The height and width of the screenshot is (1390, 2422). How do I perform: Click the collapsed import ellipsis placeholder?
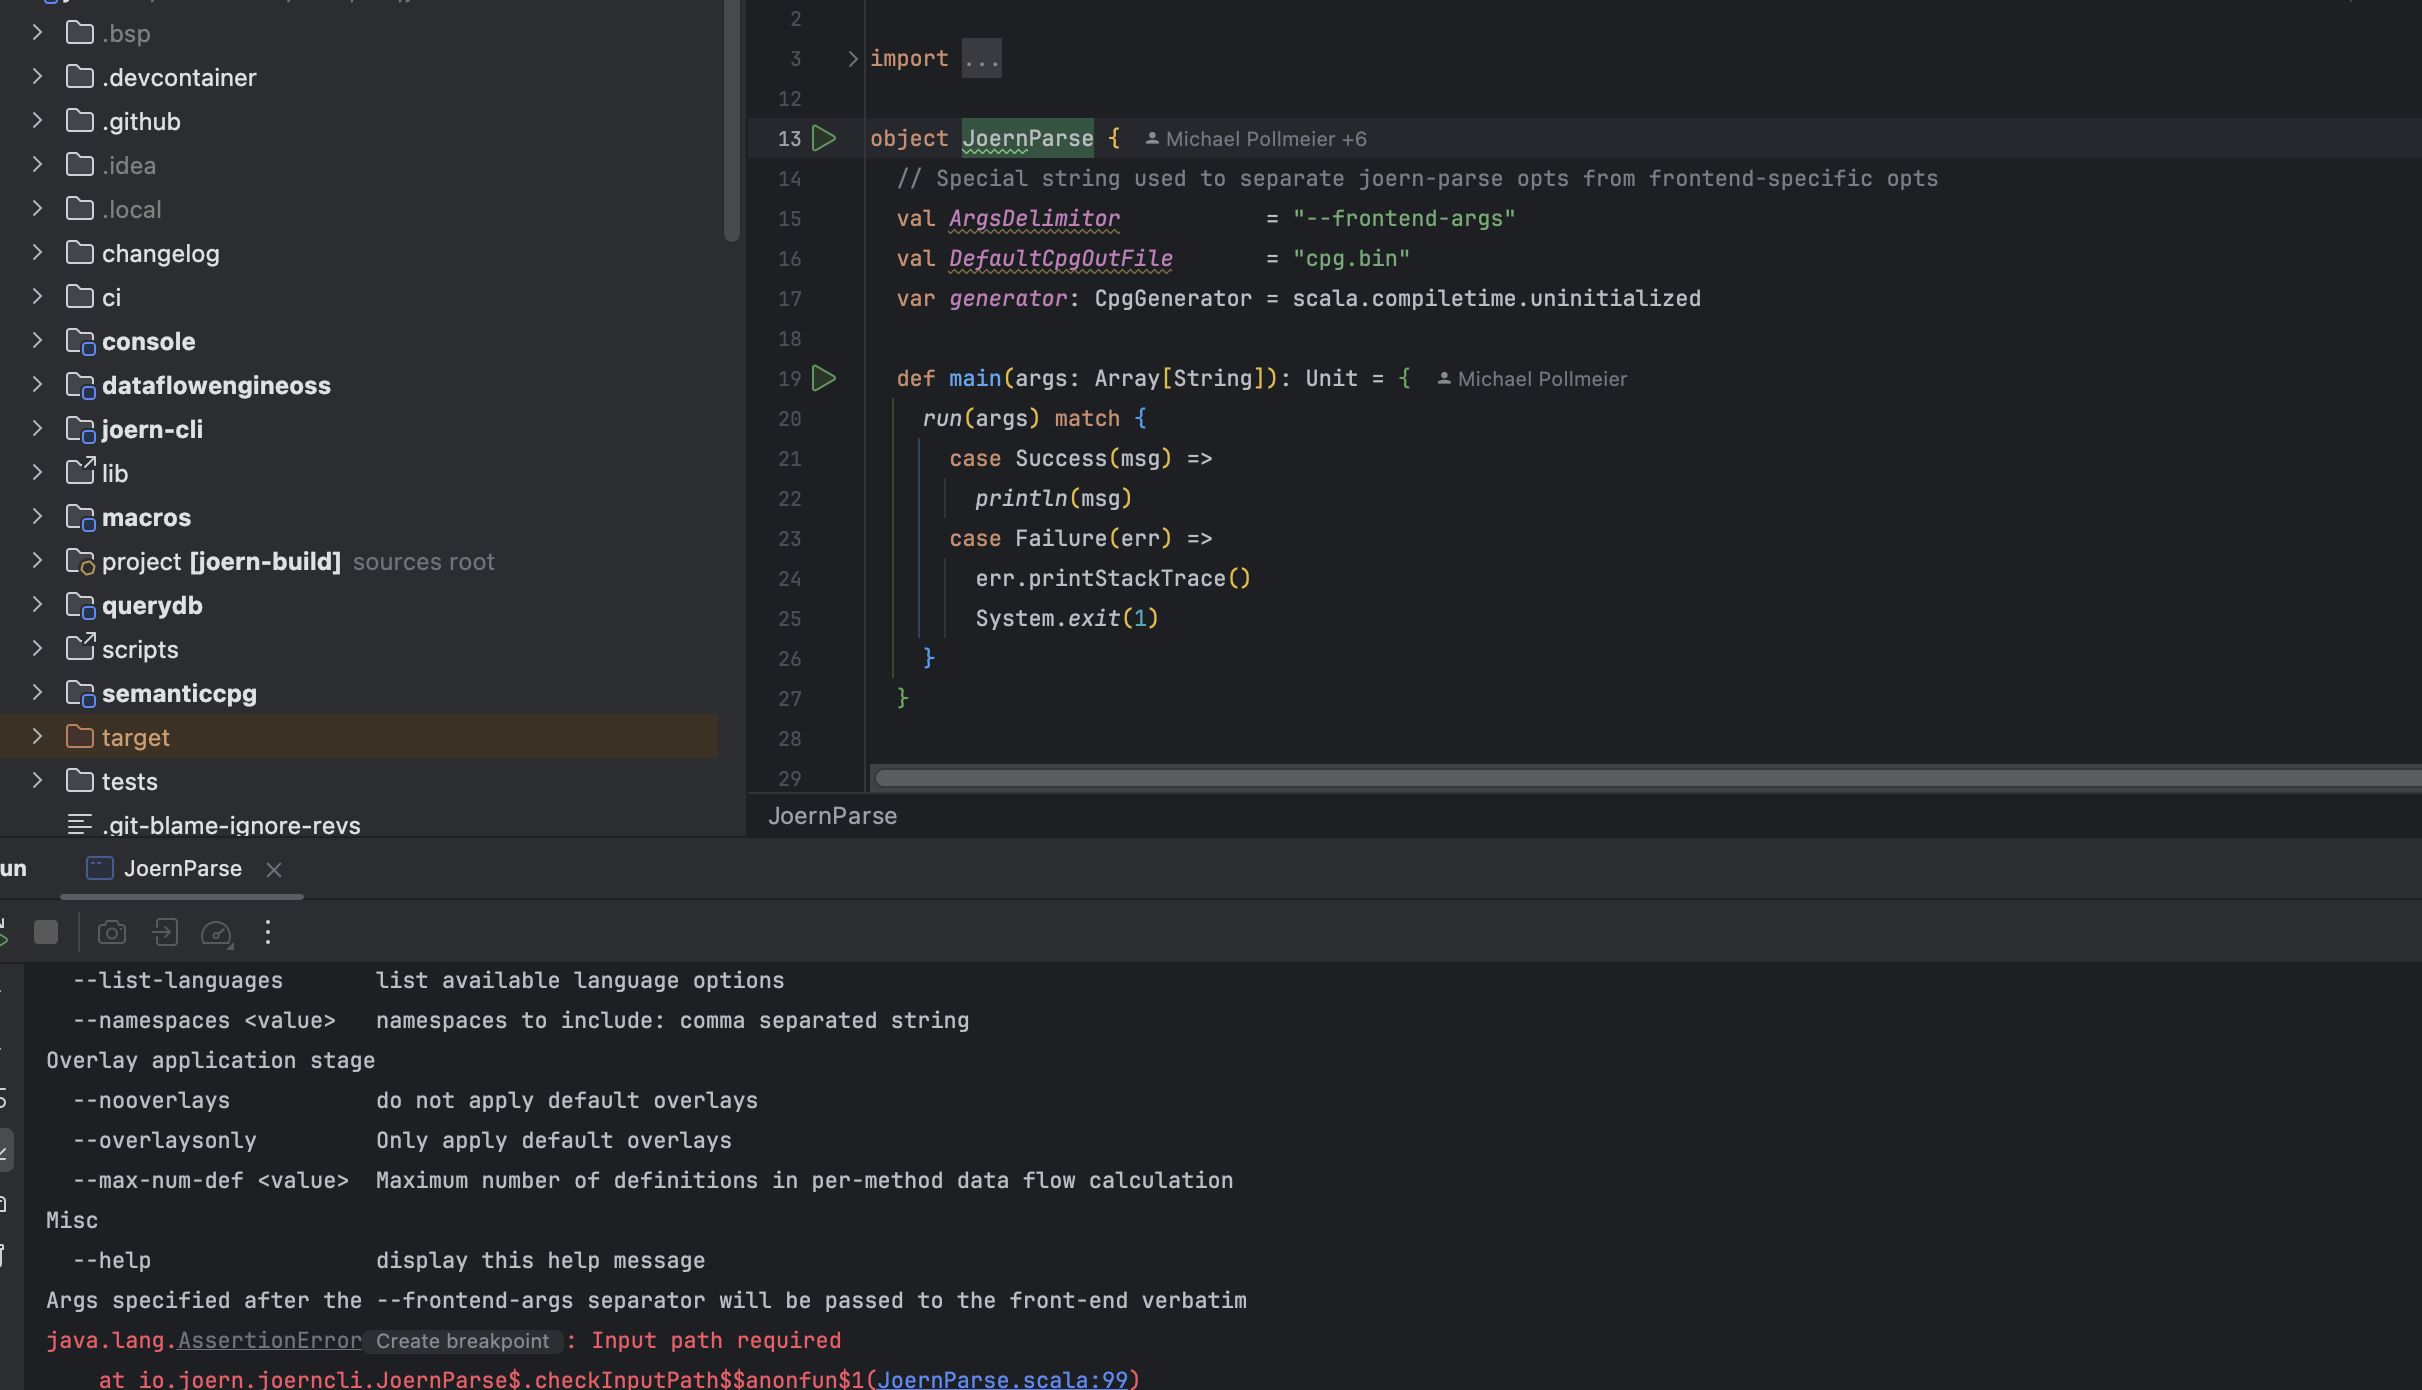click(x=981, y=59)
